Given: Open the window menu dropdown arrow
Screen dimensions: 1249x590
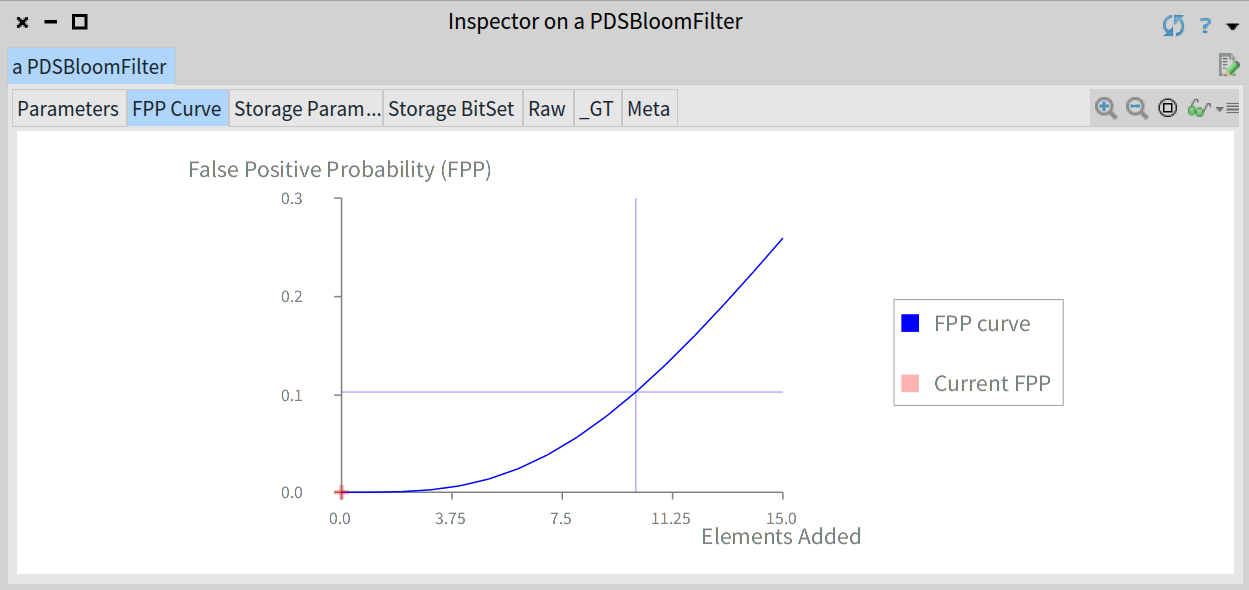Looking at the screenshot, I should [1232, 27].
